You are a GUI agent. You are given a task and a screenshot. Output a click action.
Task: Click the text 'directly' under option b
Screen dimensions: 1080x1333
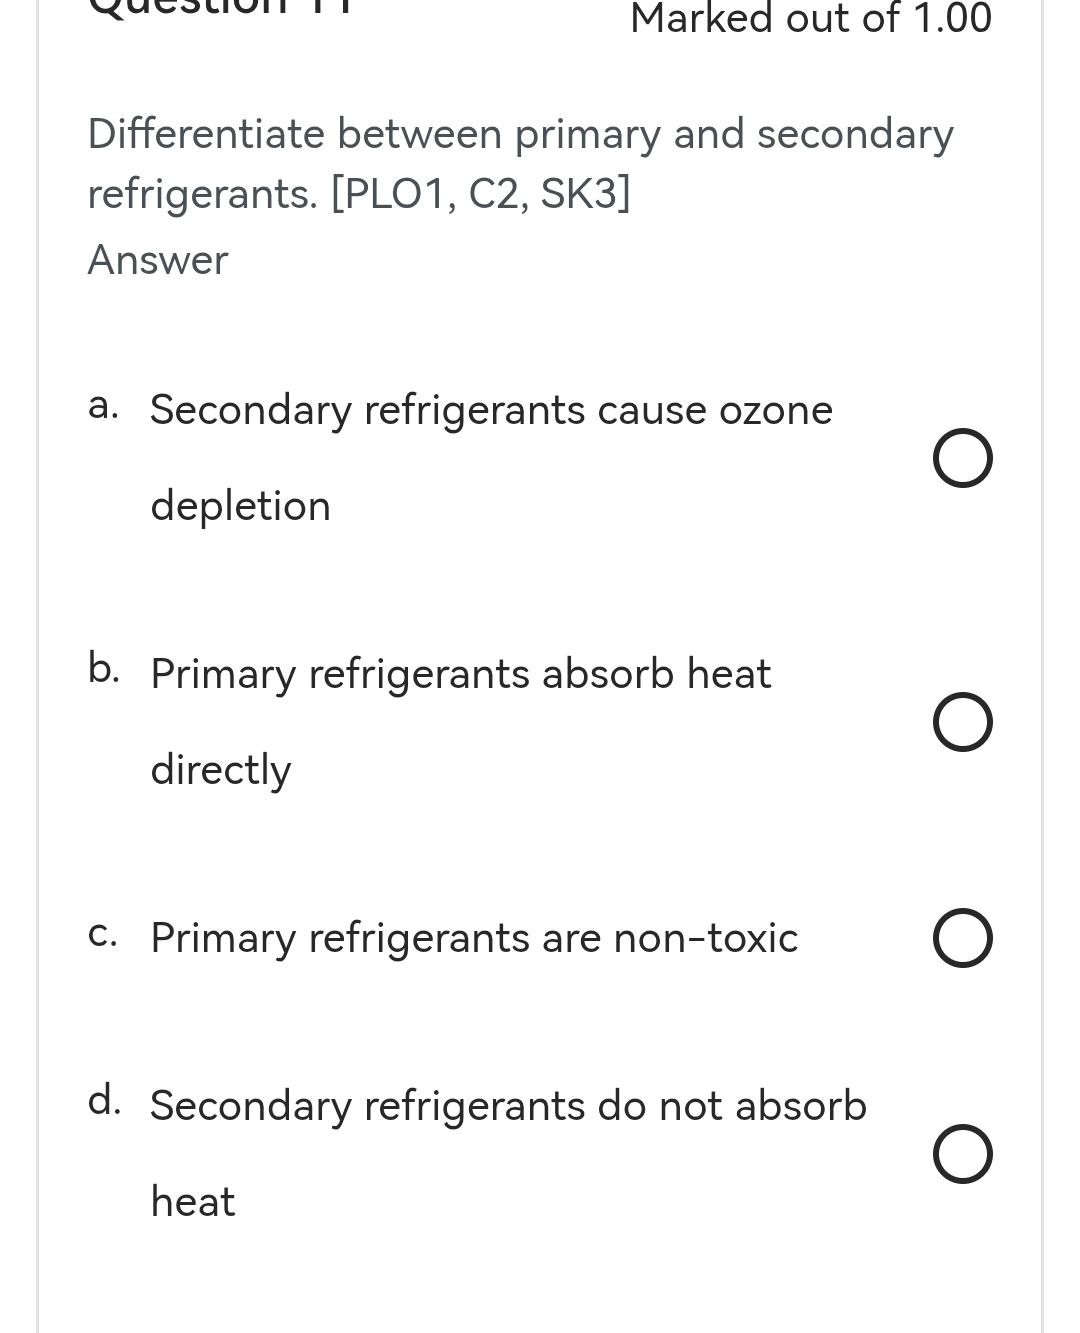220,769
